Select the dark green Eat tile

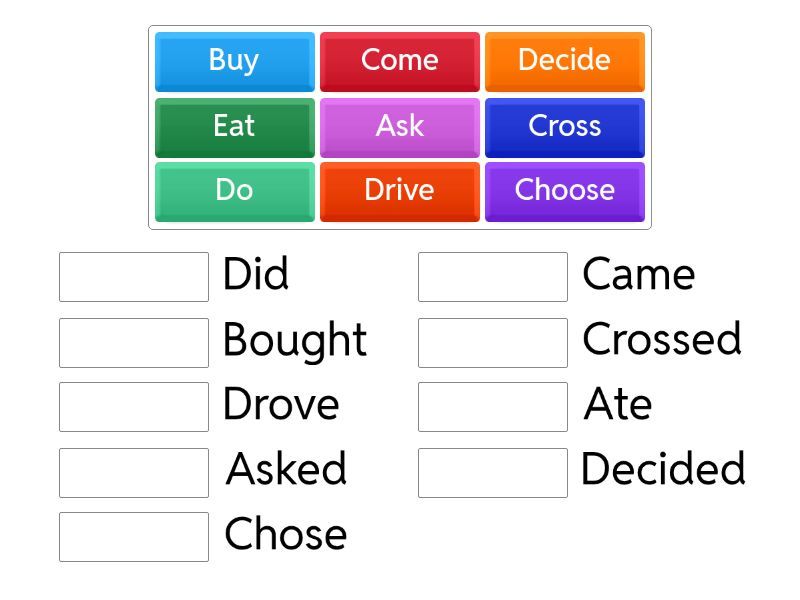point(234,126)
